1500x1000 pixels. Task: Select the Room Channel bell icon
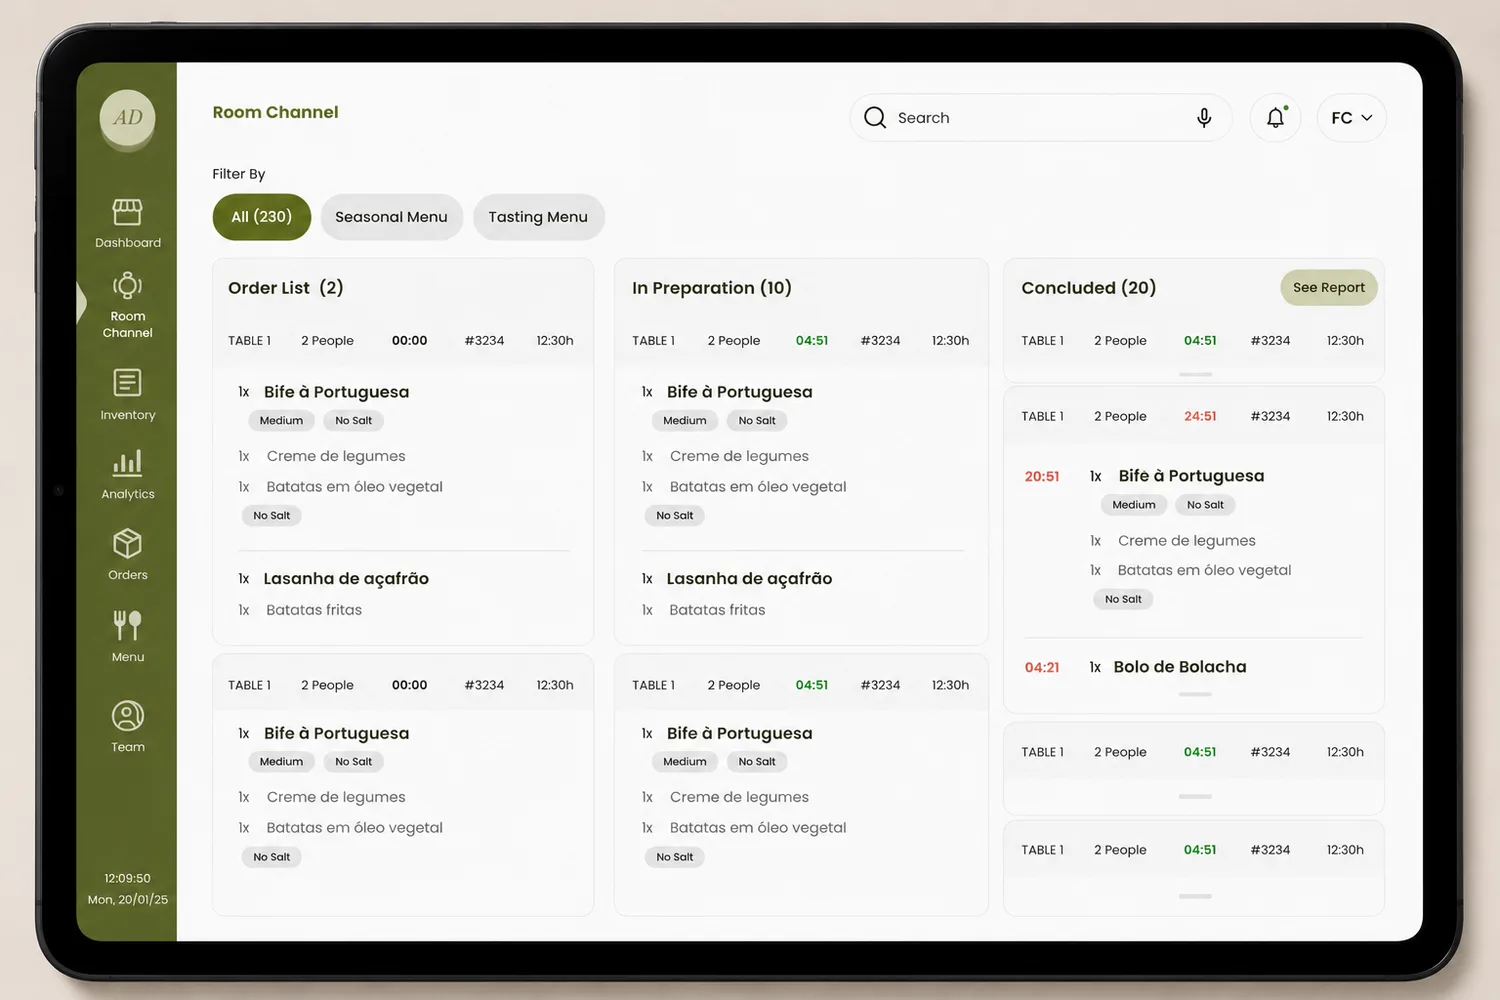coord(127,286)
